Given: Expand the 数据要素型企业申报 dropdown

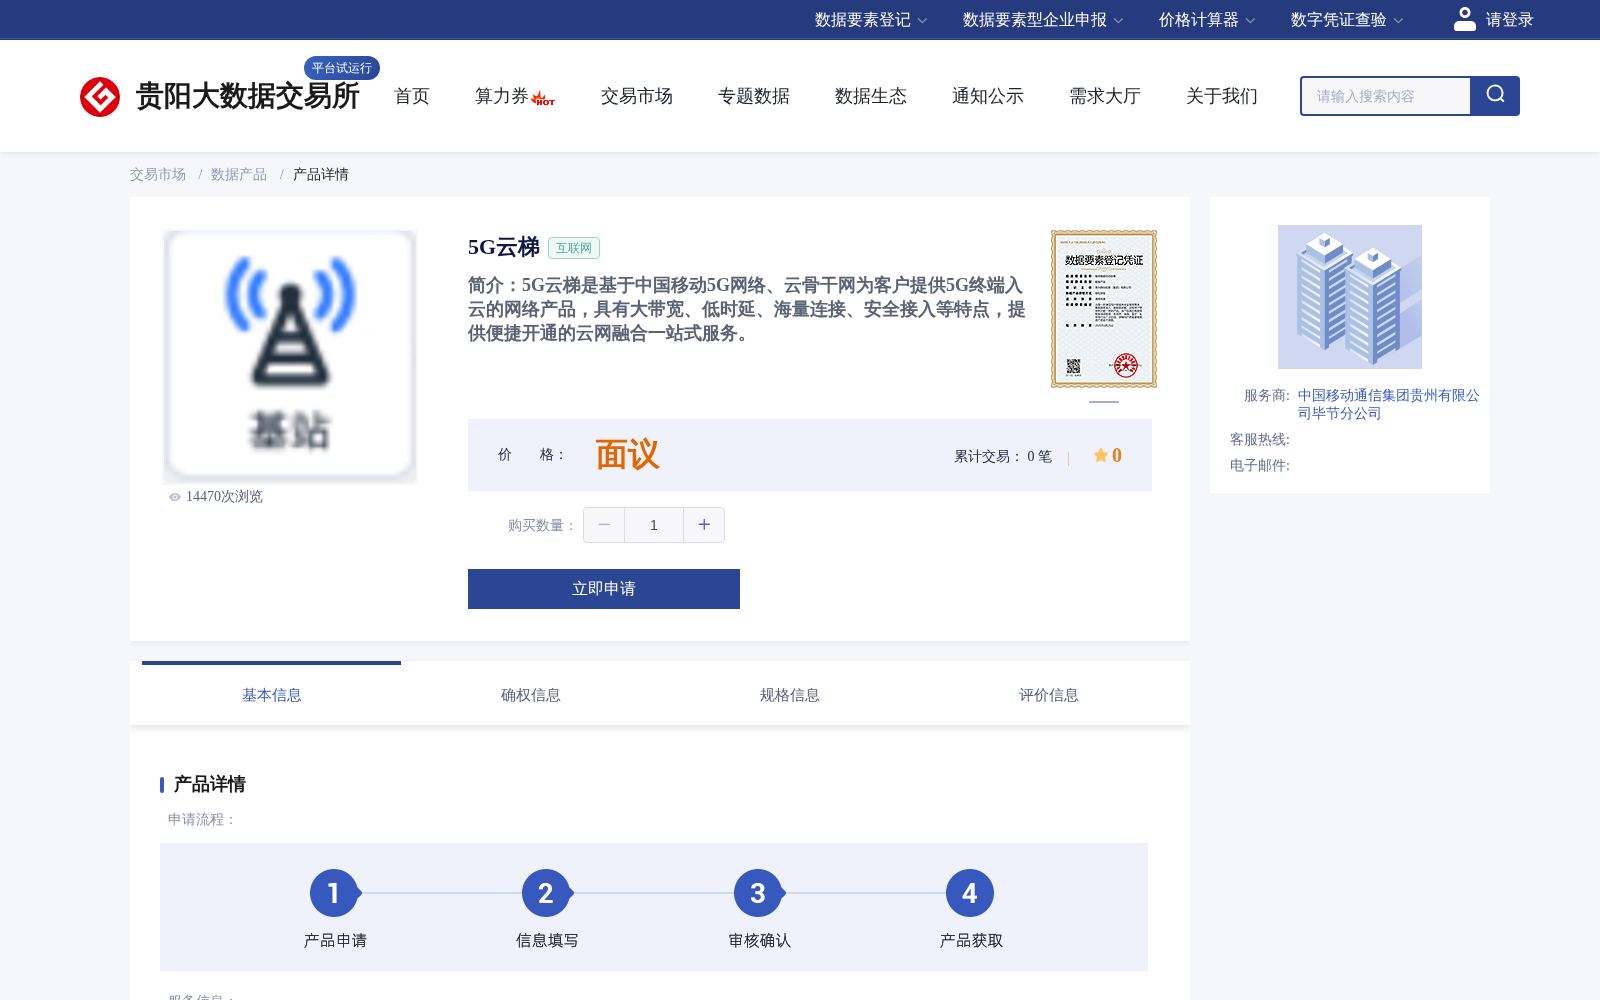Looking at the screenshot, I should [1043, 20].
